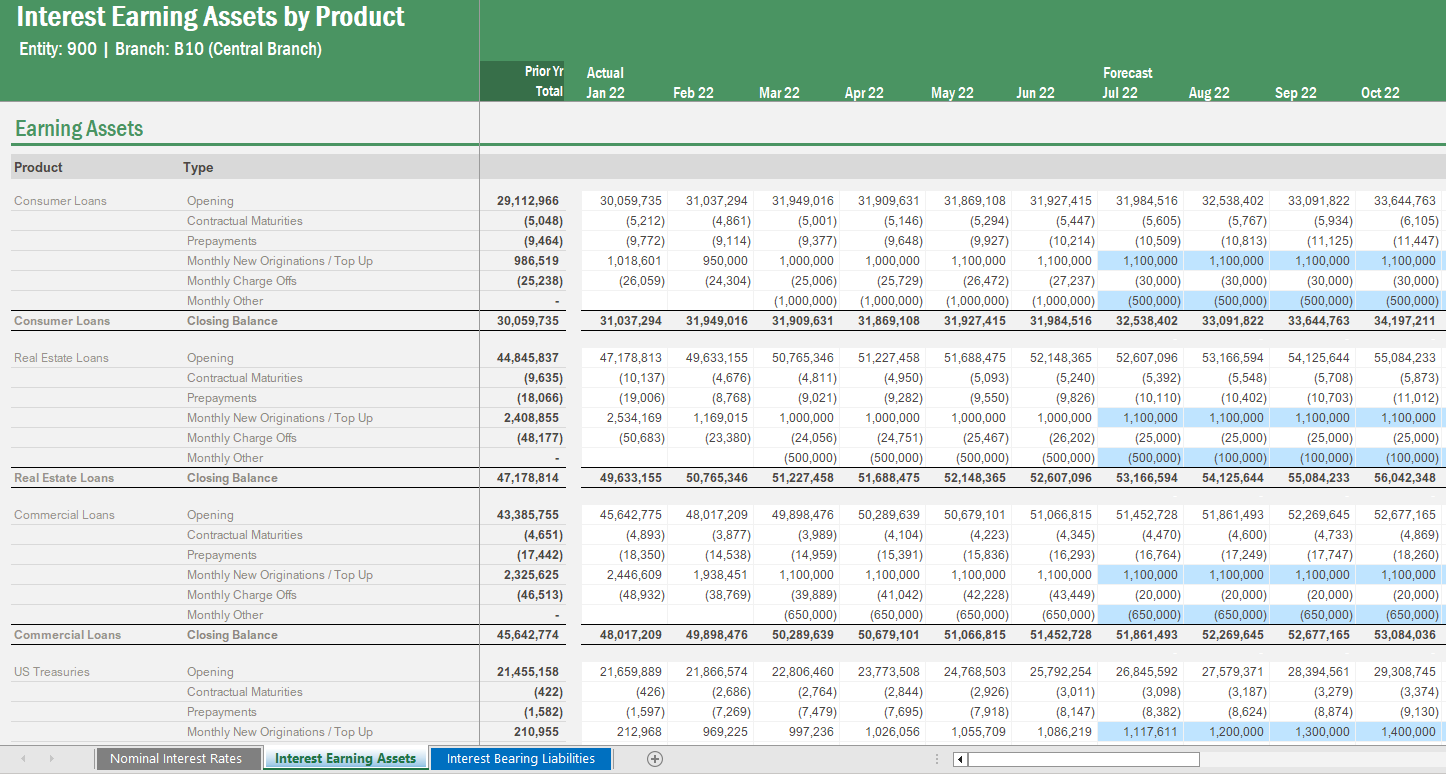The image size is (1446, 774).
Task: Select the Jul 22 column header under Forecast
Action: (x=1122, y=92)
